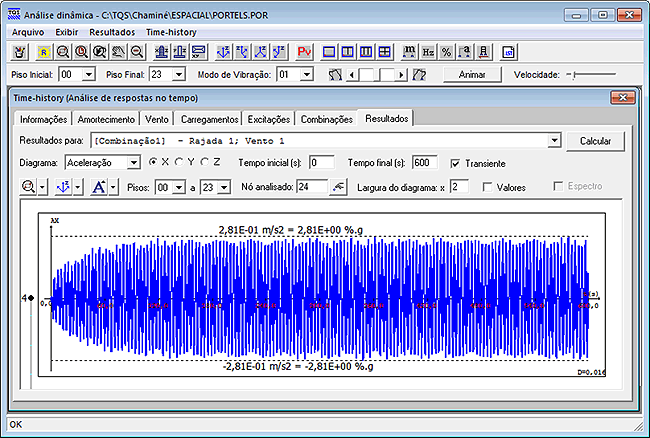Click the node pick icon beside Nó analisado
Screen dimensions: 650x438
338,187
